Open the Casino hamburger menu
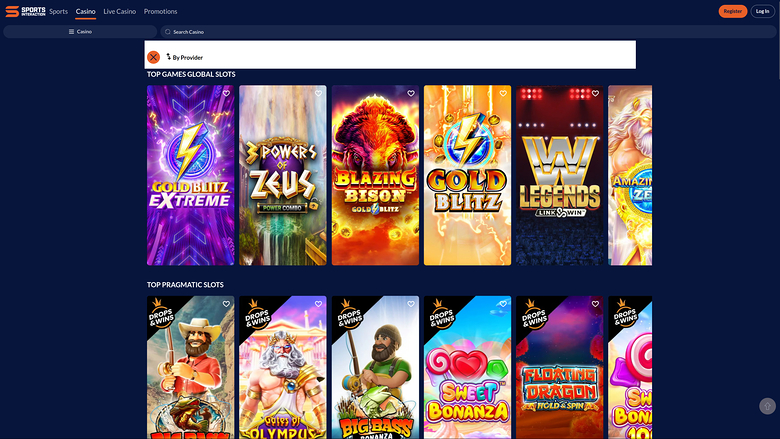This screenshot has height=439, width=780. [x=80, y=31]
